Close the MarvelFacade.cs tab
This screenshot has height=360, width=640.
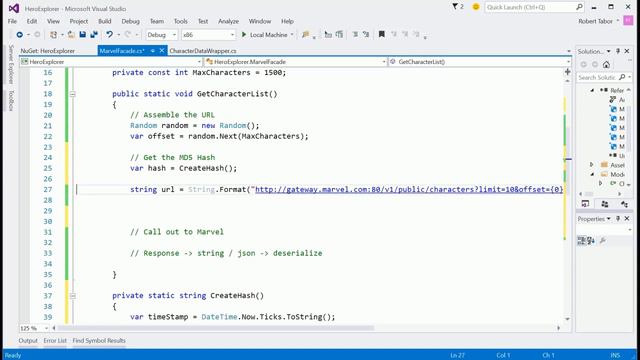pos(162,51)
